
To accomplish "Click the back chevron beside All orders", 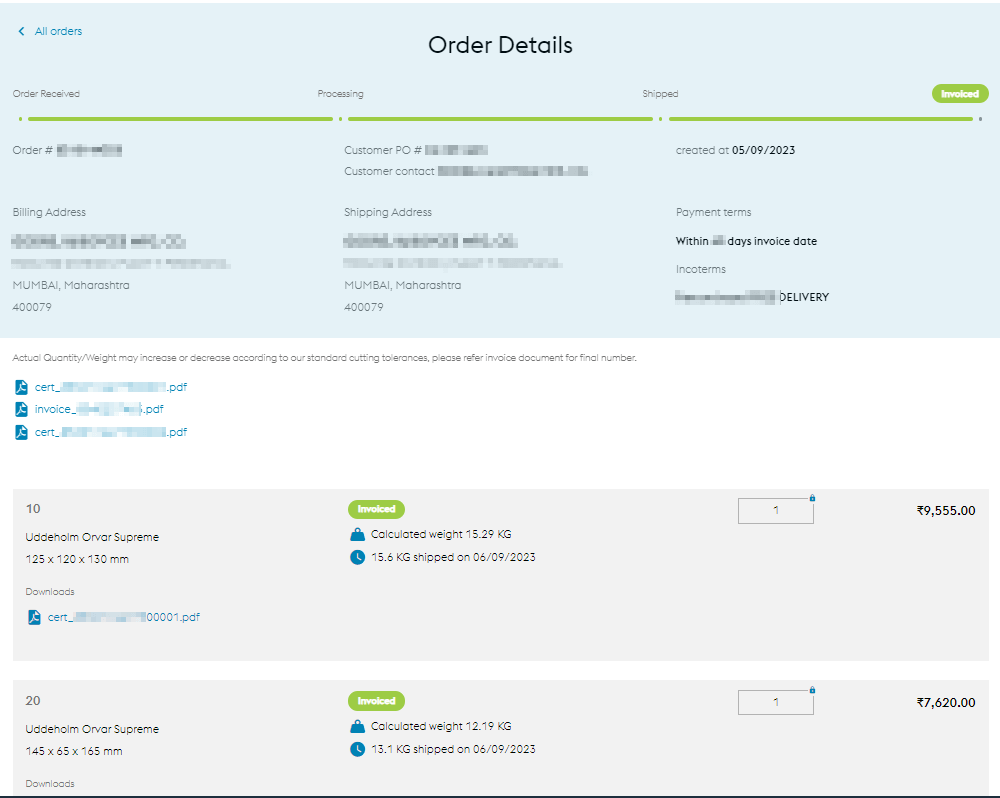I will [x=21, y=32].
